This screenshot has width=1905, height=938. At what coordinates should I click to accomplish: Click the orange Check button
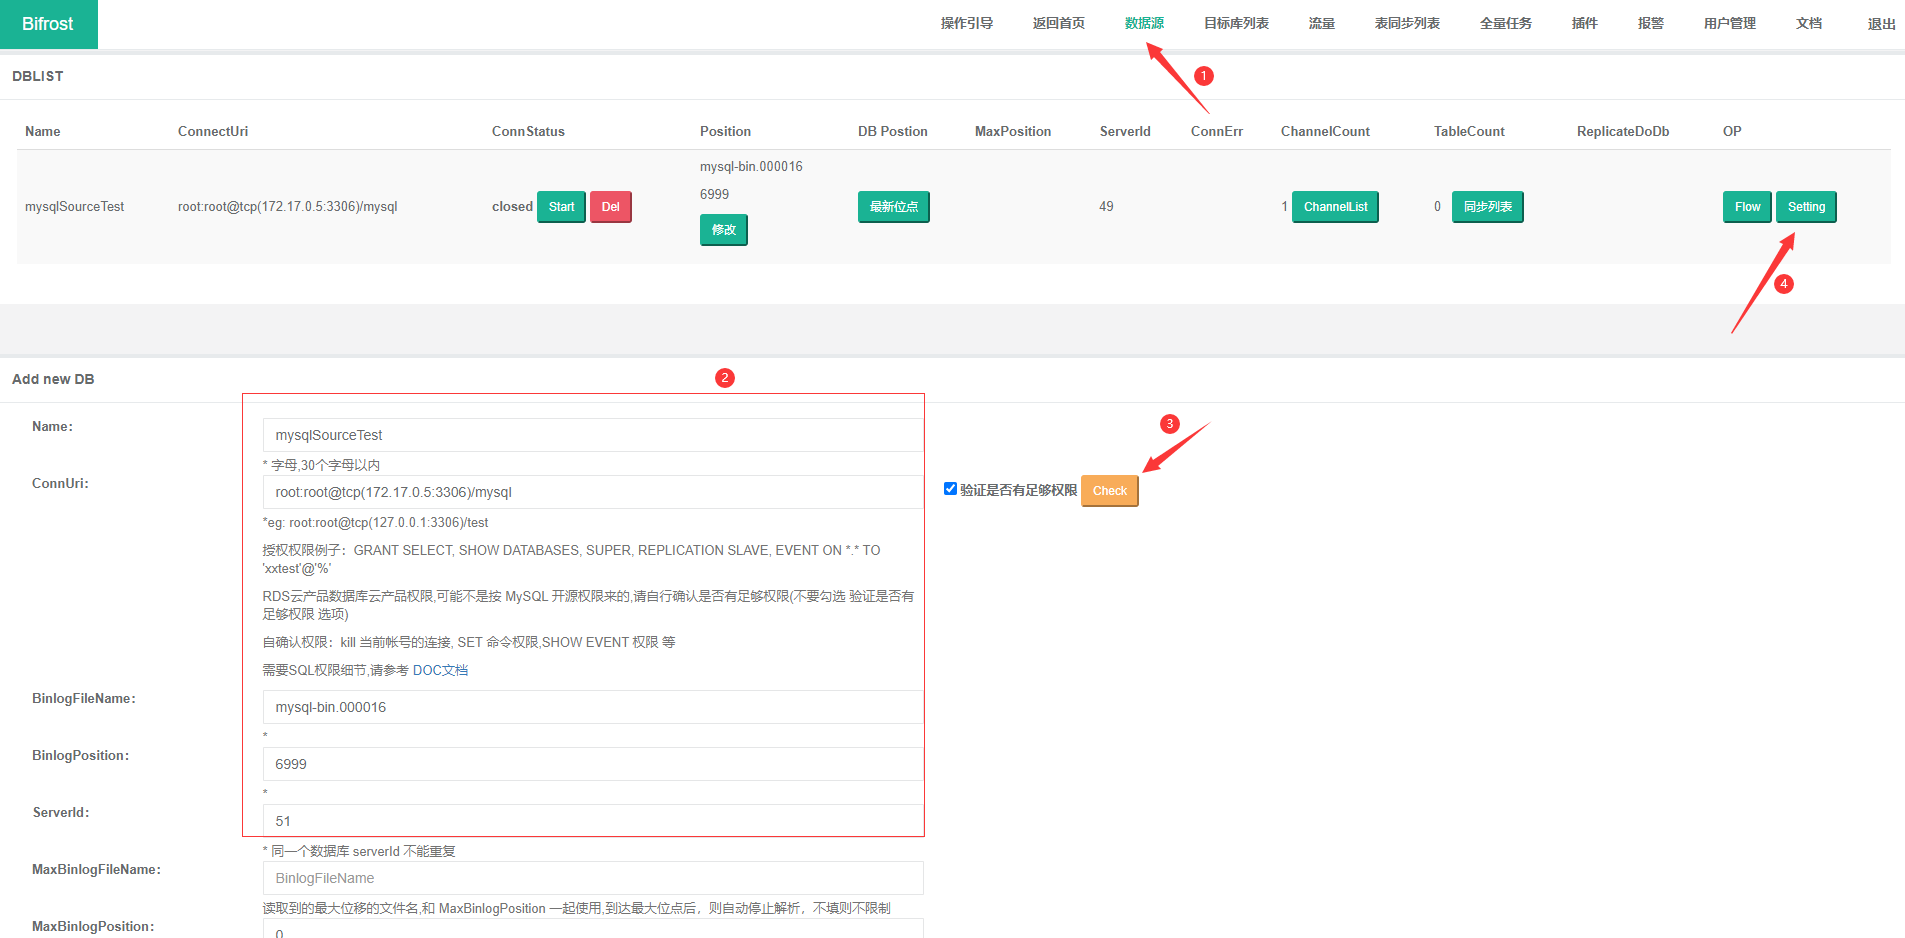[x=1109, y=491]
